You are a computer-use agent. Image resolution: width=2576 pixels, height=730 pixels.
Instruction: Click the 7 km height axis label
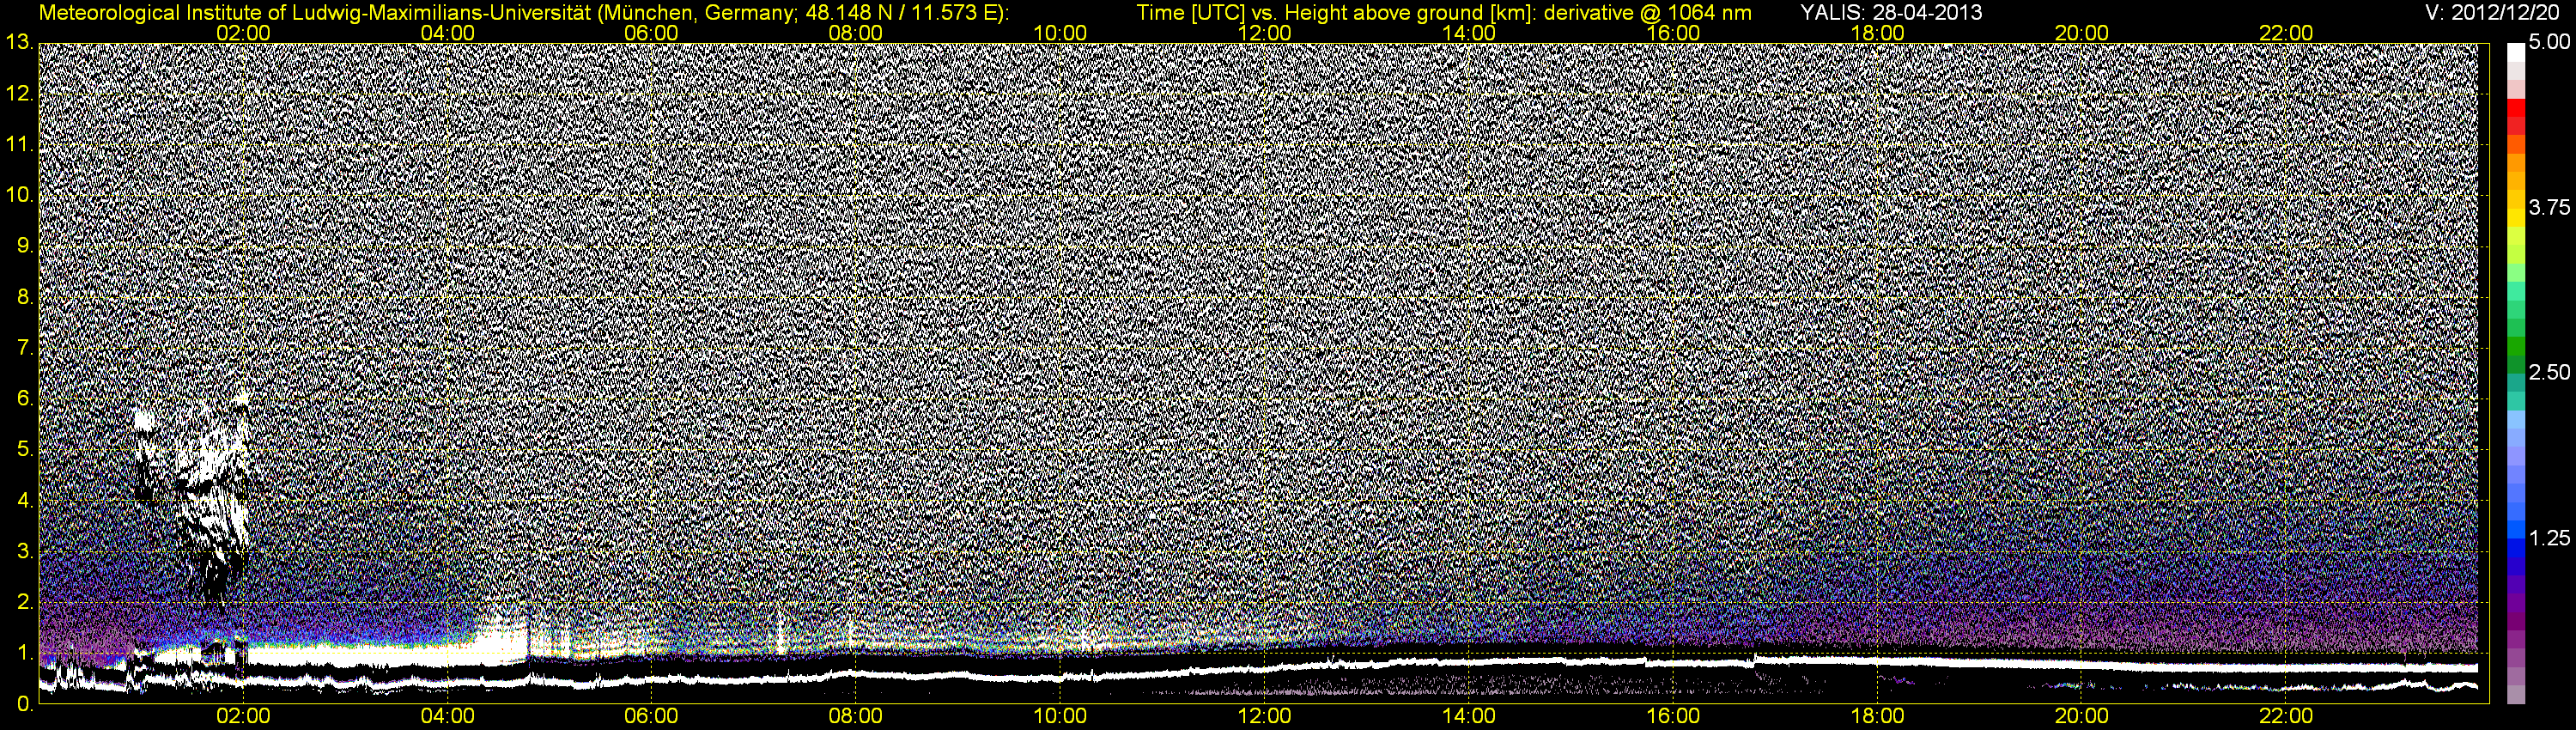click(x=24, y=348)
